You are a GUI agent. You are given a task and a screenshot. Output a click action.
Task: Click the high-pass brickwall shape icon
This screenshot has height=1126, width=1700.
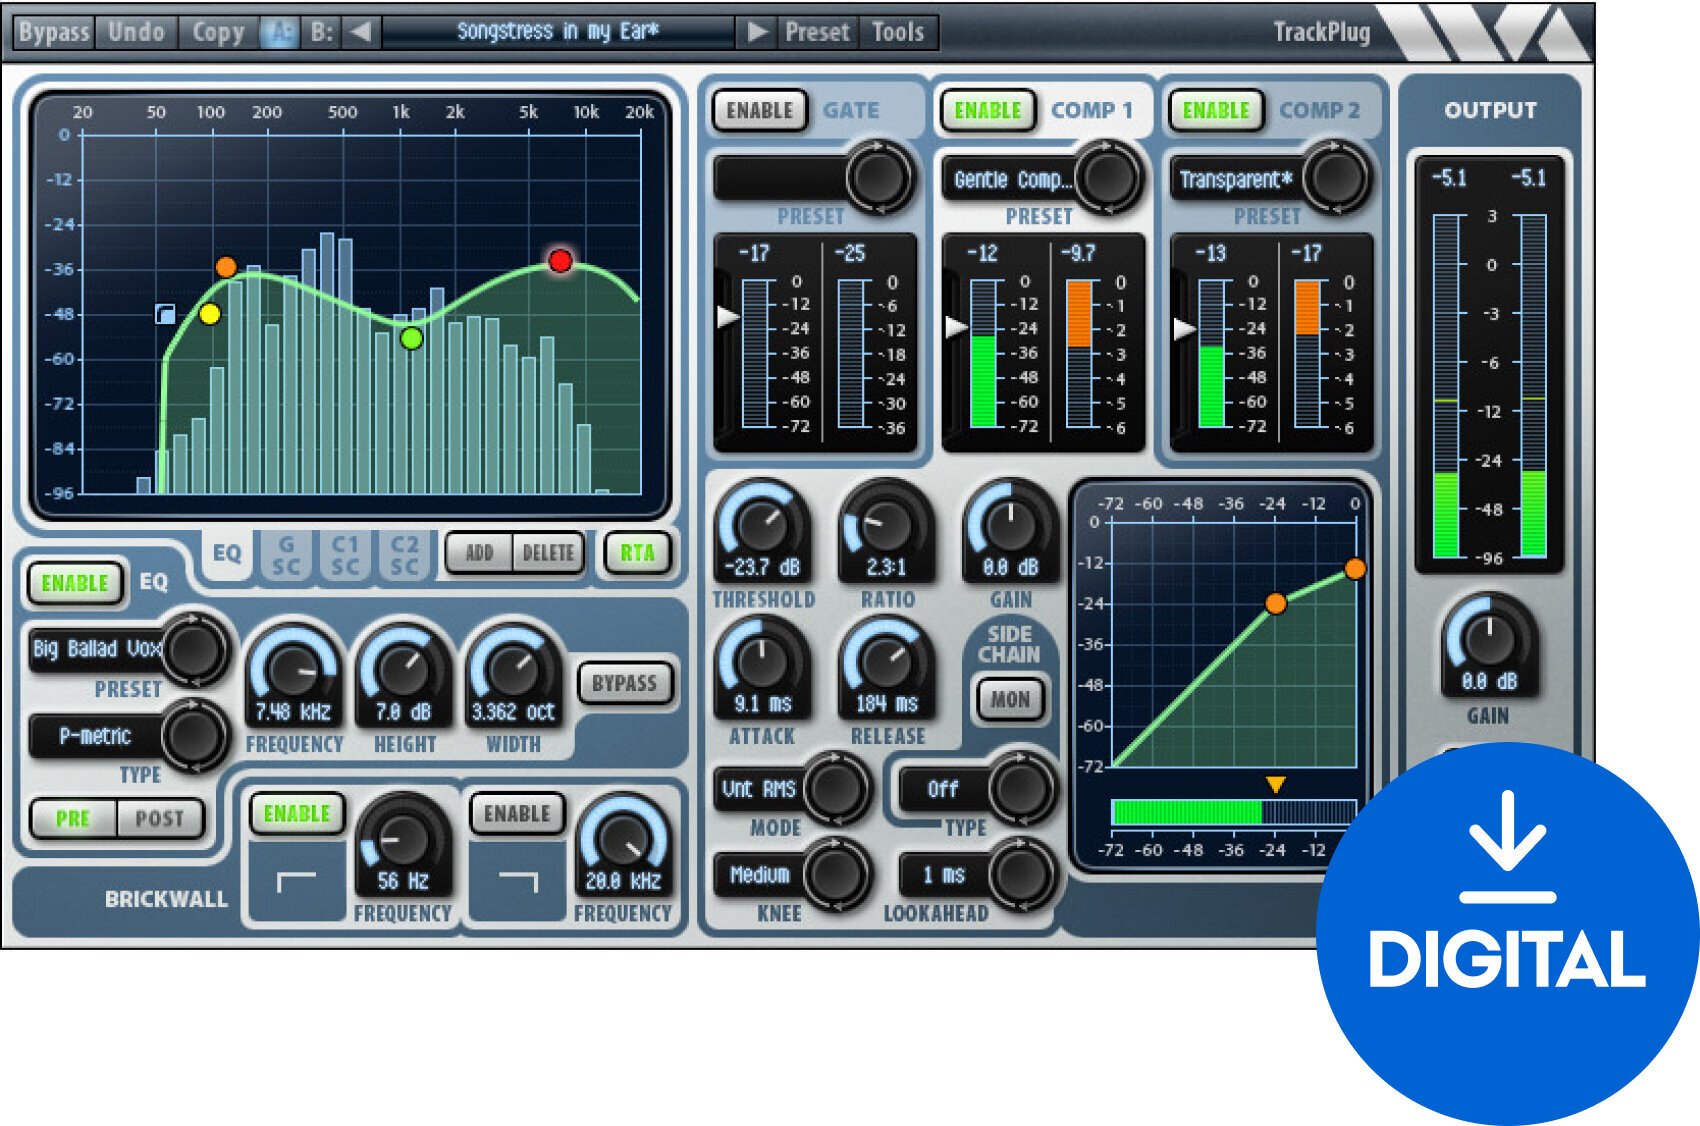point(296,881)
